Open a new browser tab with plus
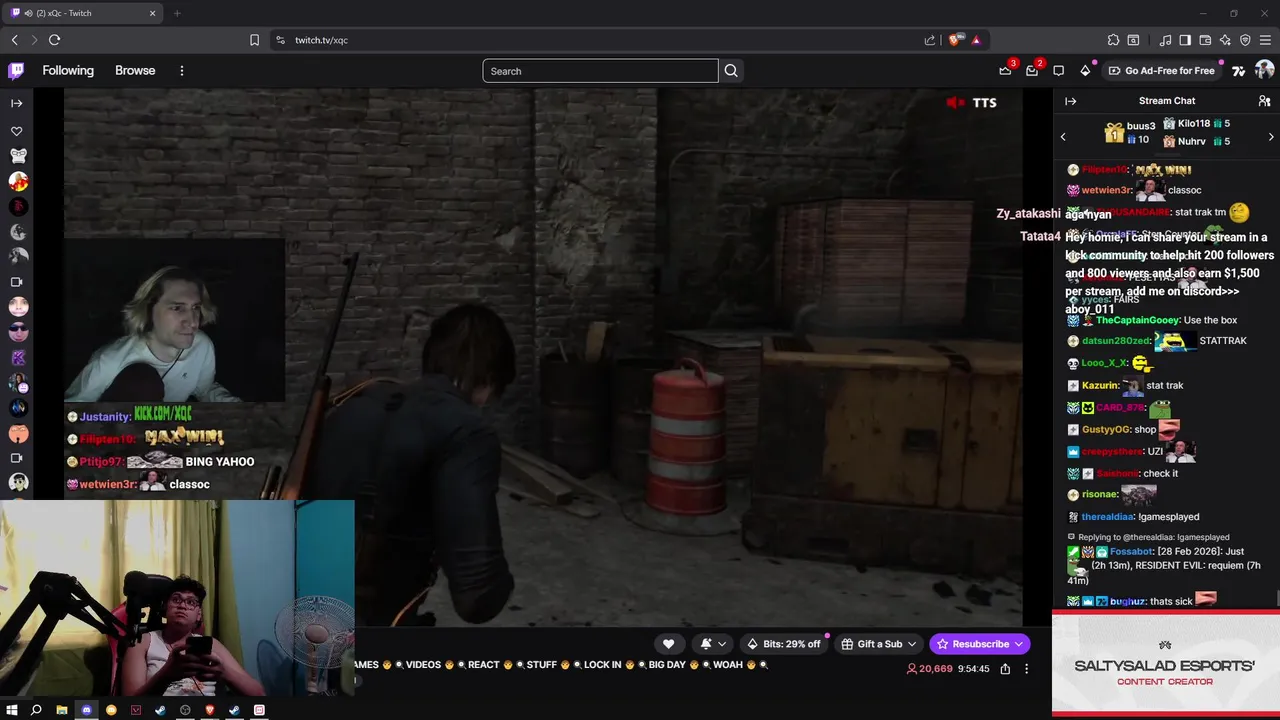This screenshot has width=1280, height=720. pyautogui.click(x=177, y=13)
